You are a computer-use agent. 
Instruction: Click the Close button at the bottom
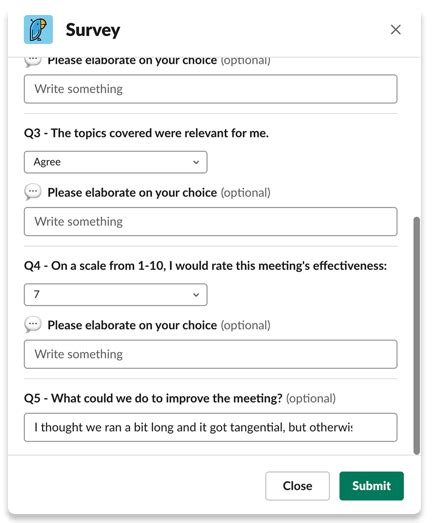pyautogui.click(x=298, y=486)
